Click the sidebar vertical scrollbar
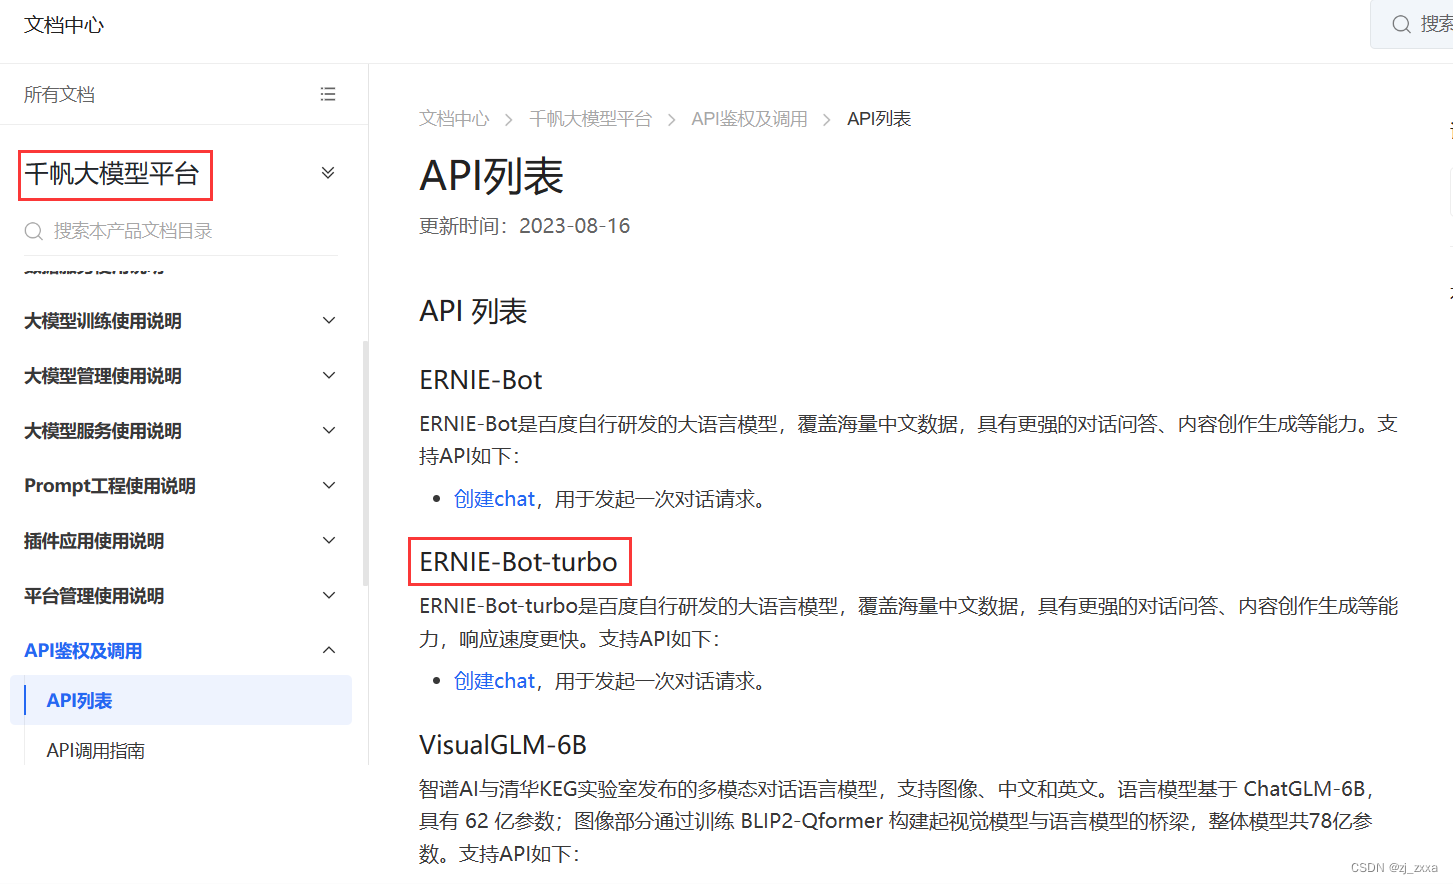 click(x=365, y=463)
